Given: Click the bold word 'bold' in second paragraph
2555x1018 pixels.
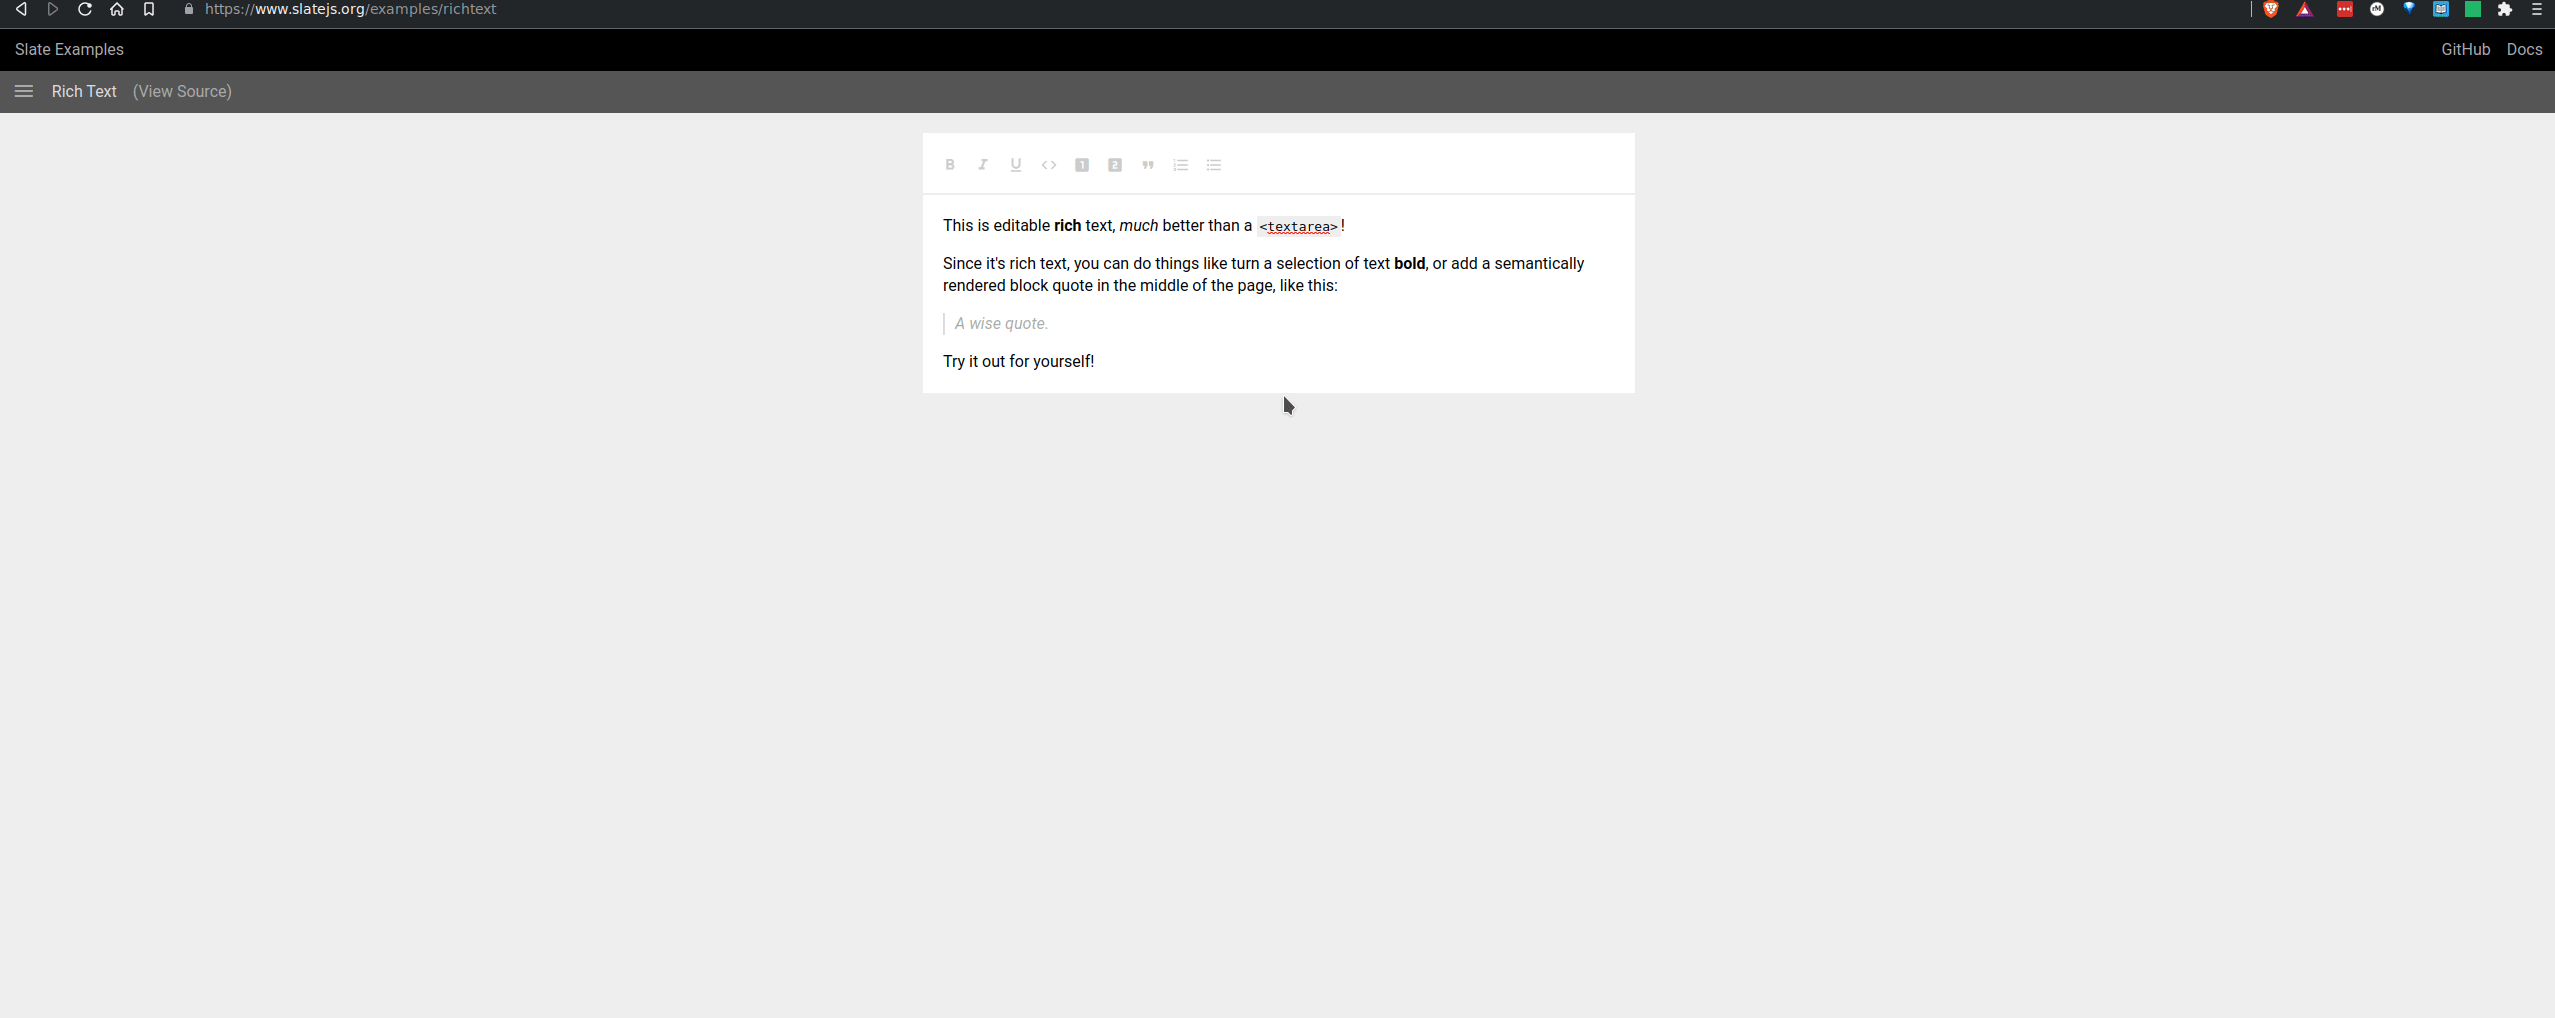Looking at the screenshot, I should click(1409, 263).
